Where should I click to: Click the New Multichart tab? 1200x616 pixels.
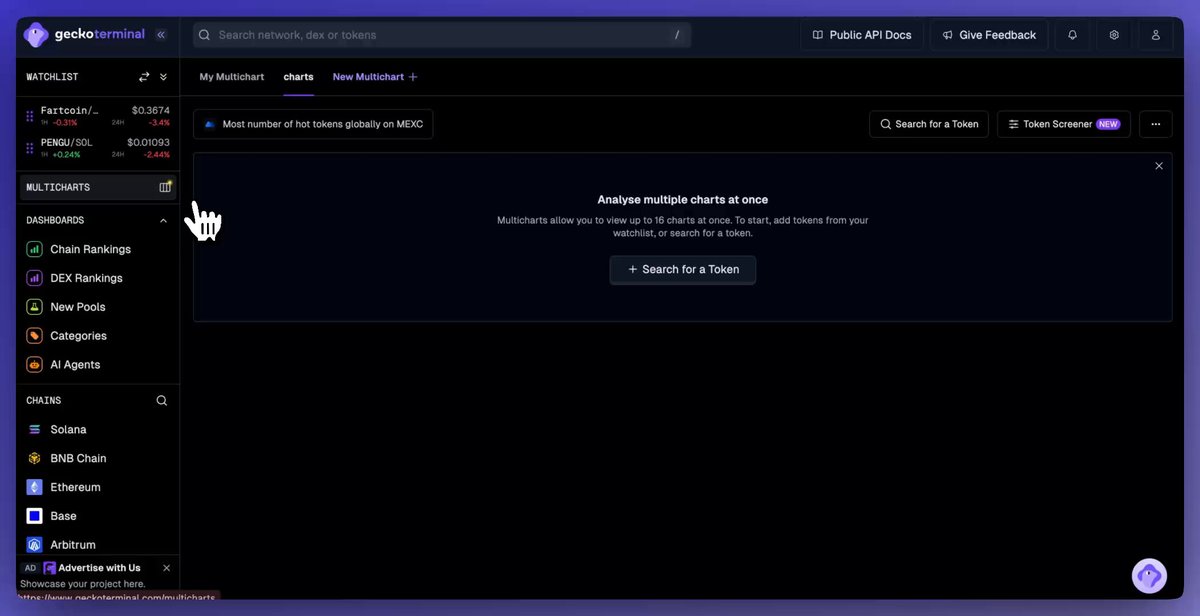(367, 76)
